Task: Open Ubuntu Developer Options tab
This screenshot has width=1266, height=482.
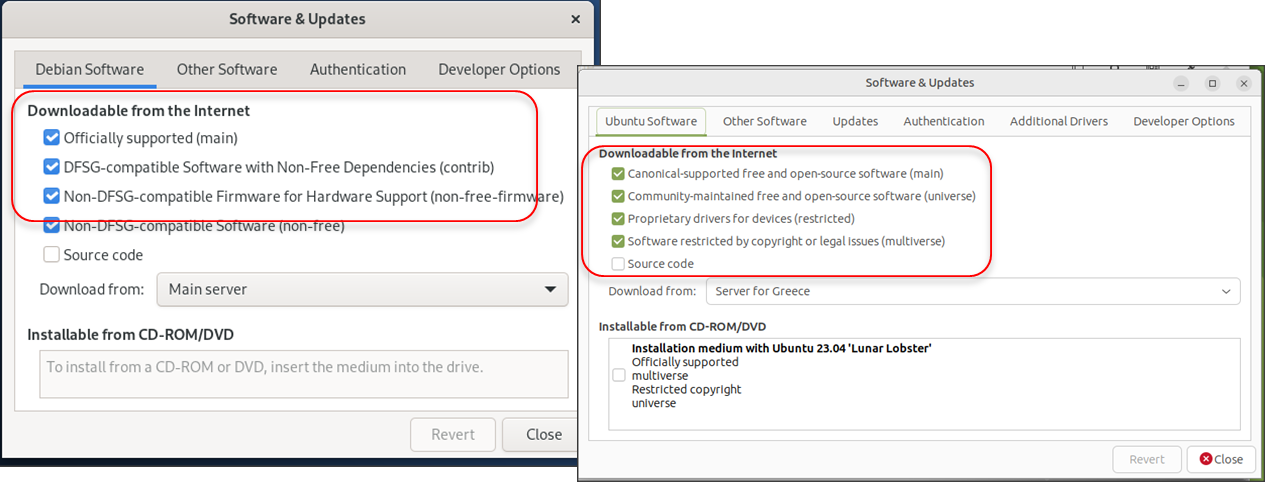Action: coord(1183,122)
